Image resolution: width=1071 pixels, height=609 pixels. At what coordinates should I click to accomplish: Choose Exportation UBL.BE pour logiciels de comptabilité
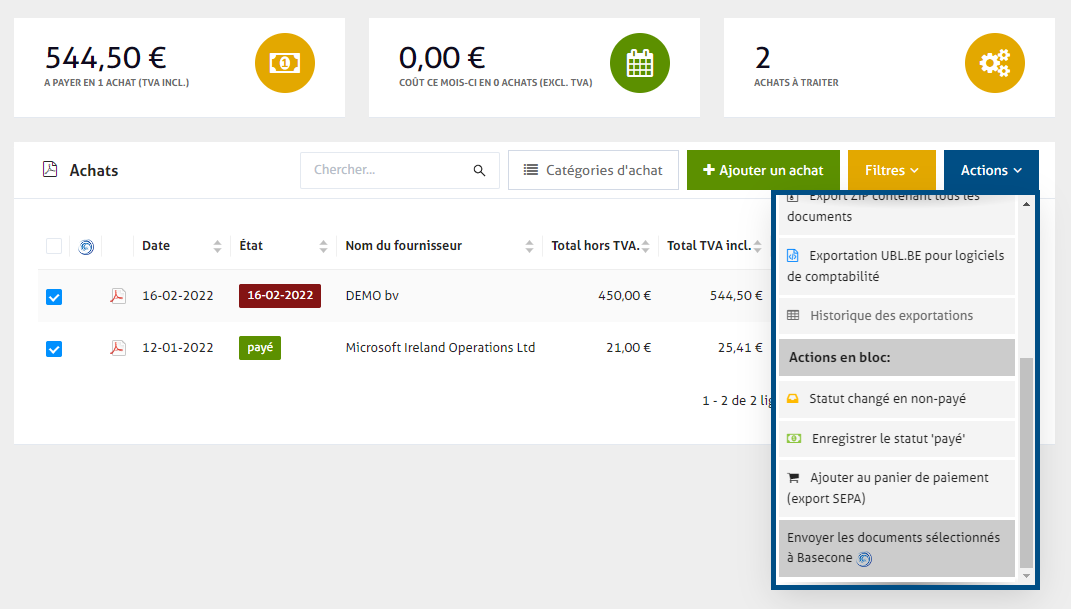coord(896,265)
